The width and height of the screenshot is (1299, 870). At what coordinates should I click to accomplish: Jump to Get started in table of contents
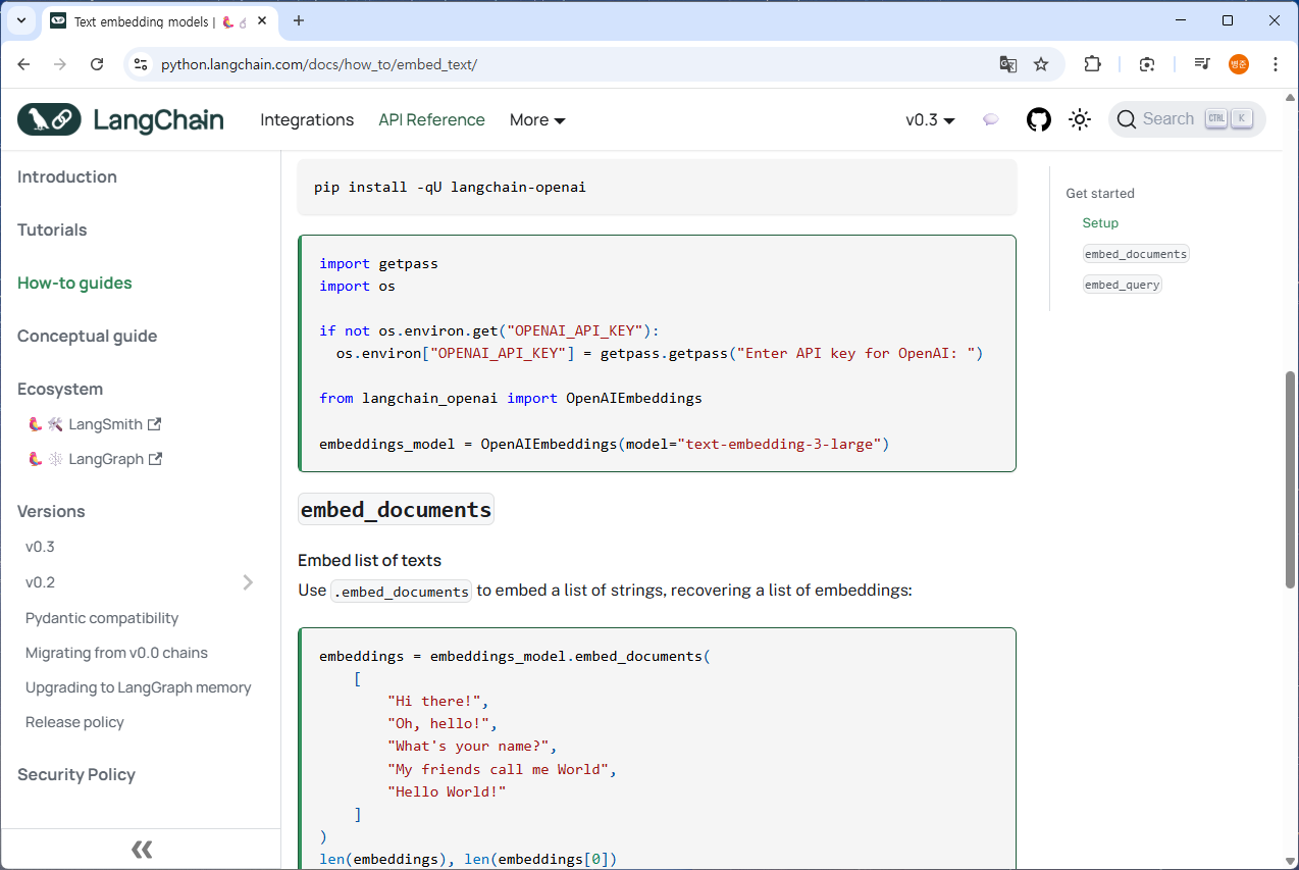click(1100, 193)
